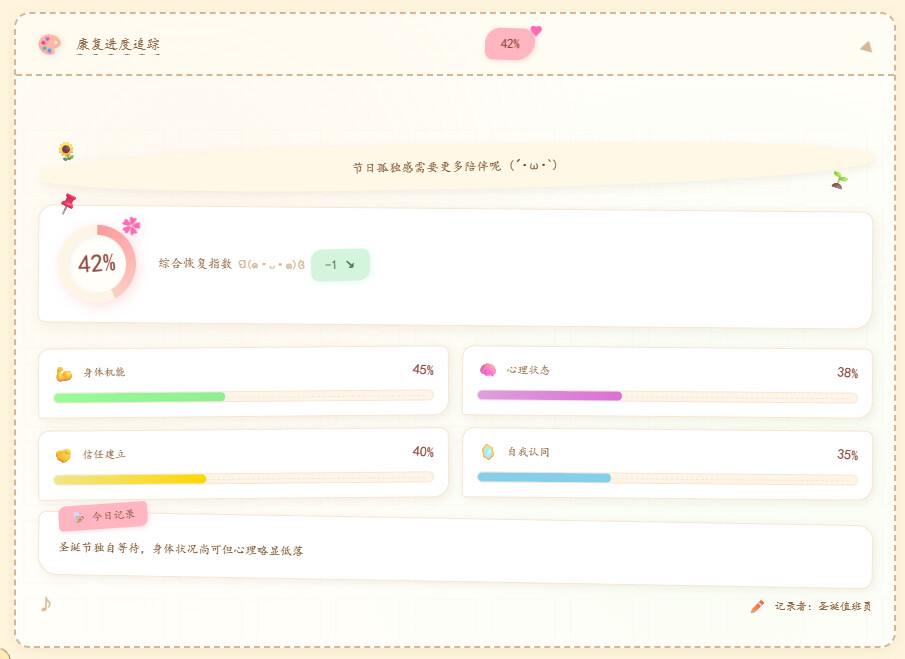Click the mirror icon for 自我认同

(488, 452)
